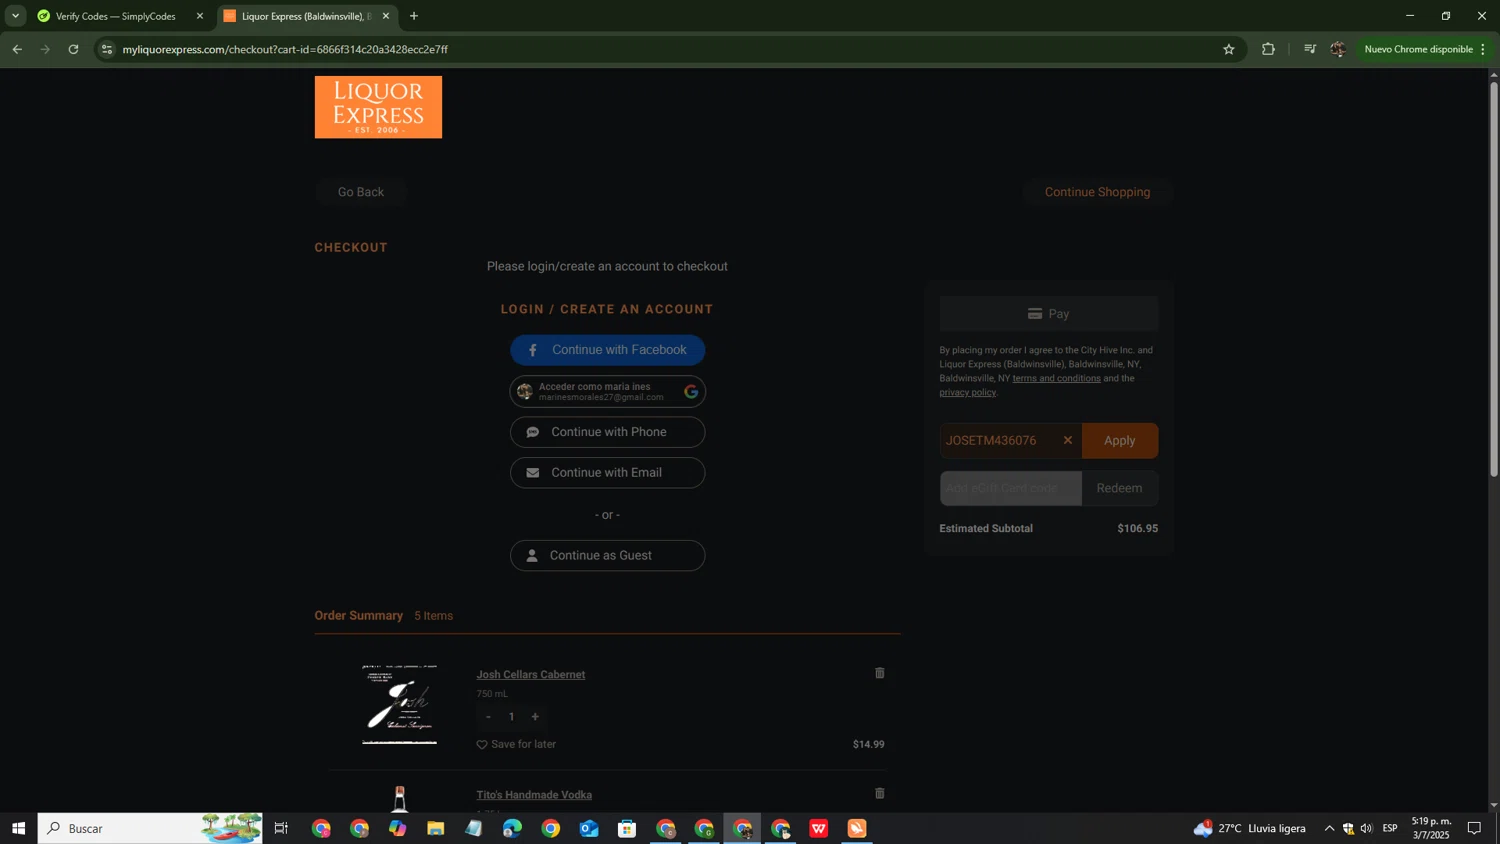Open the privacy policy link

click(x=967, y=392)
